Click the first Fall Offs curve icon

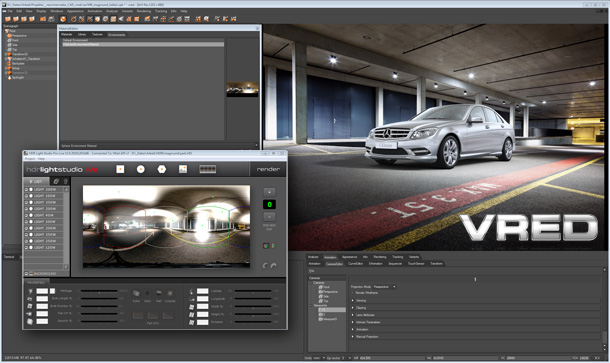[x=138, y=316]
